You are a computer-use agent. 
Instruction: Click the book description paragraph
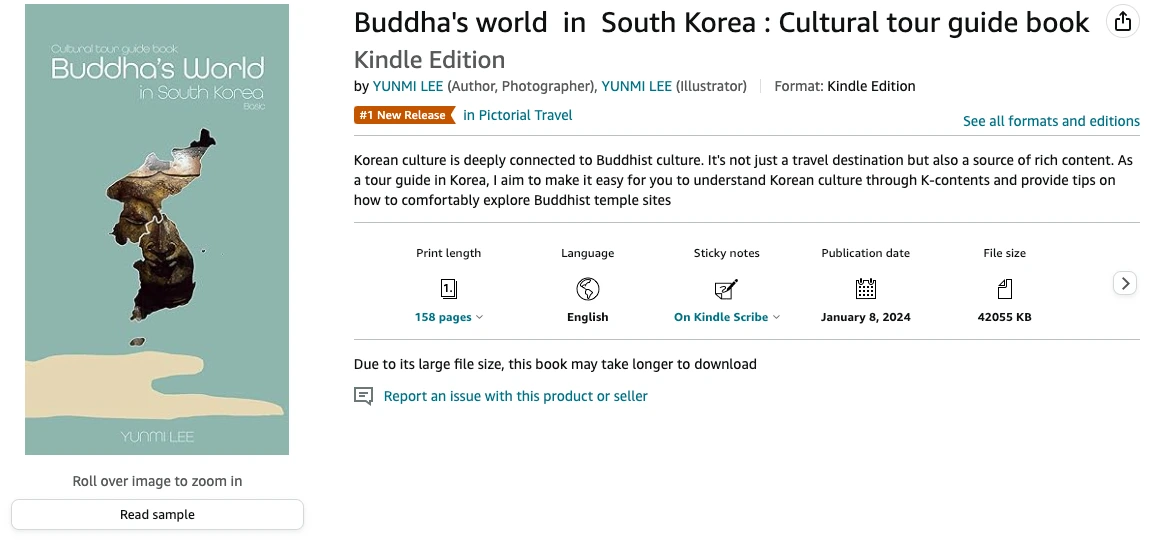click(x=745, y=180)
